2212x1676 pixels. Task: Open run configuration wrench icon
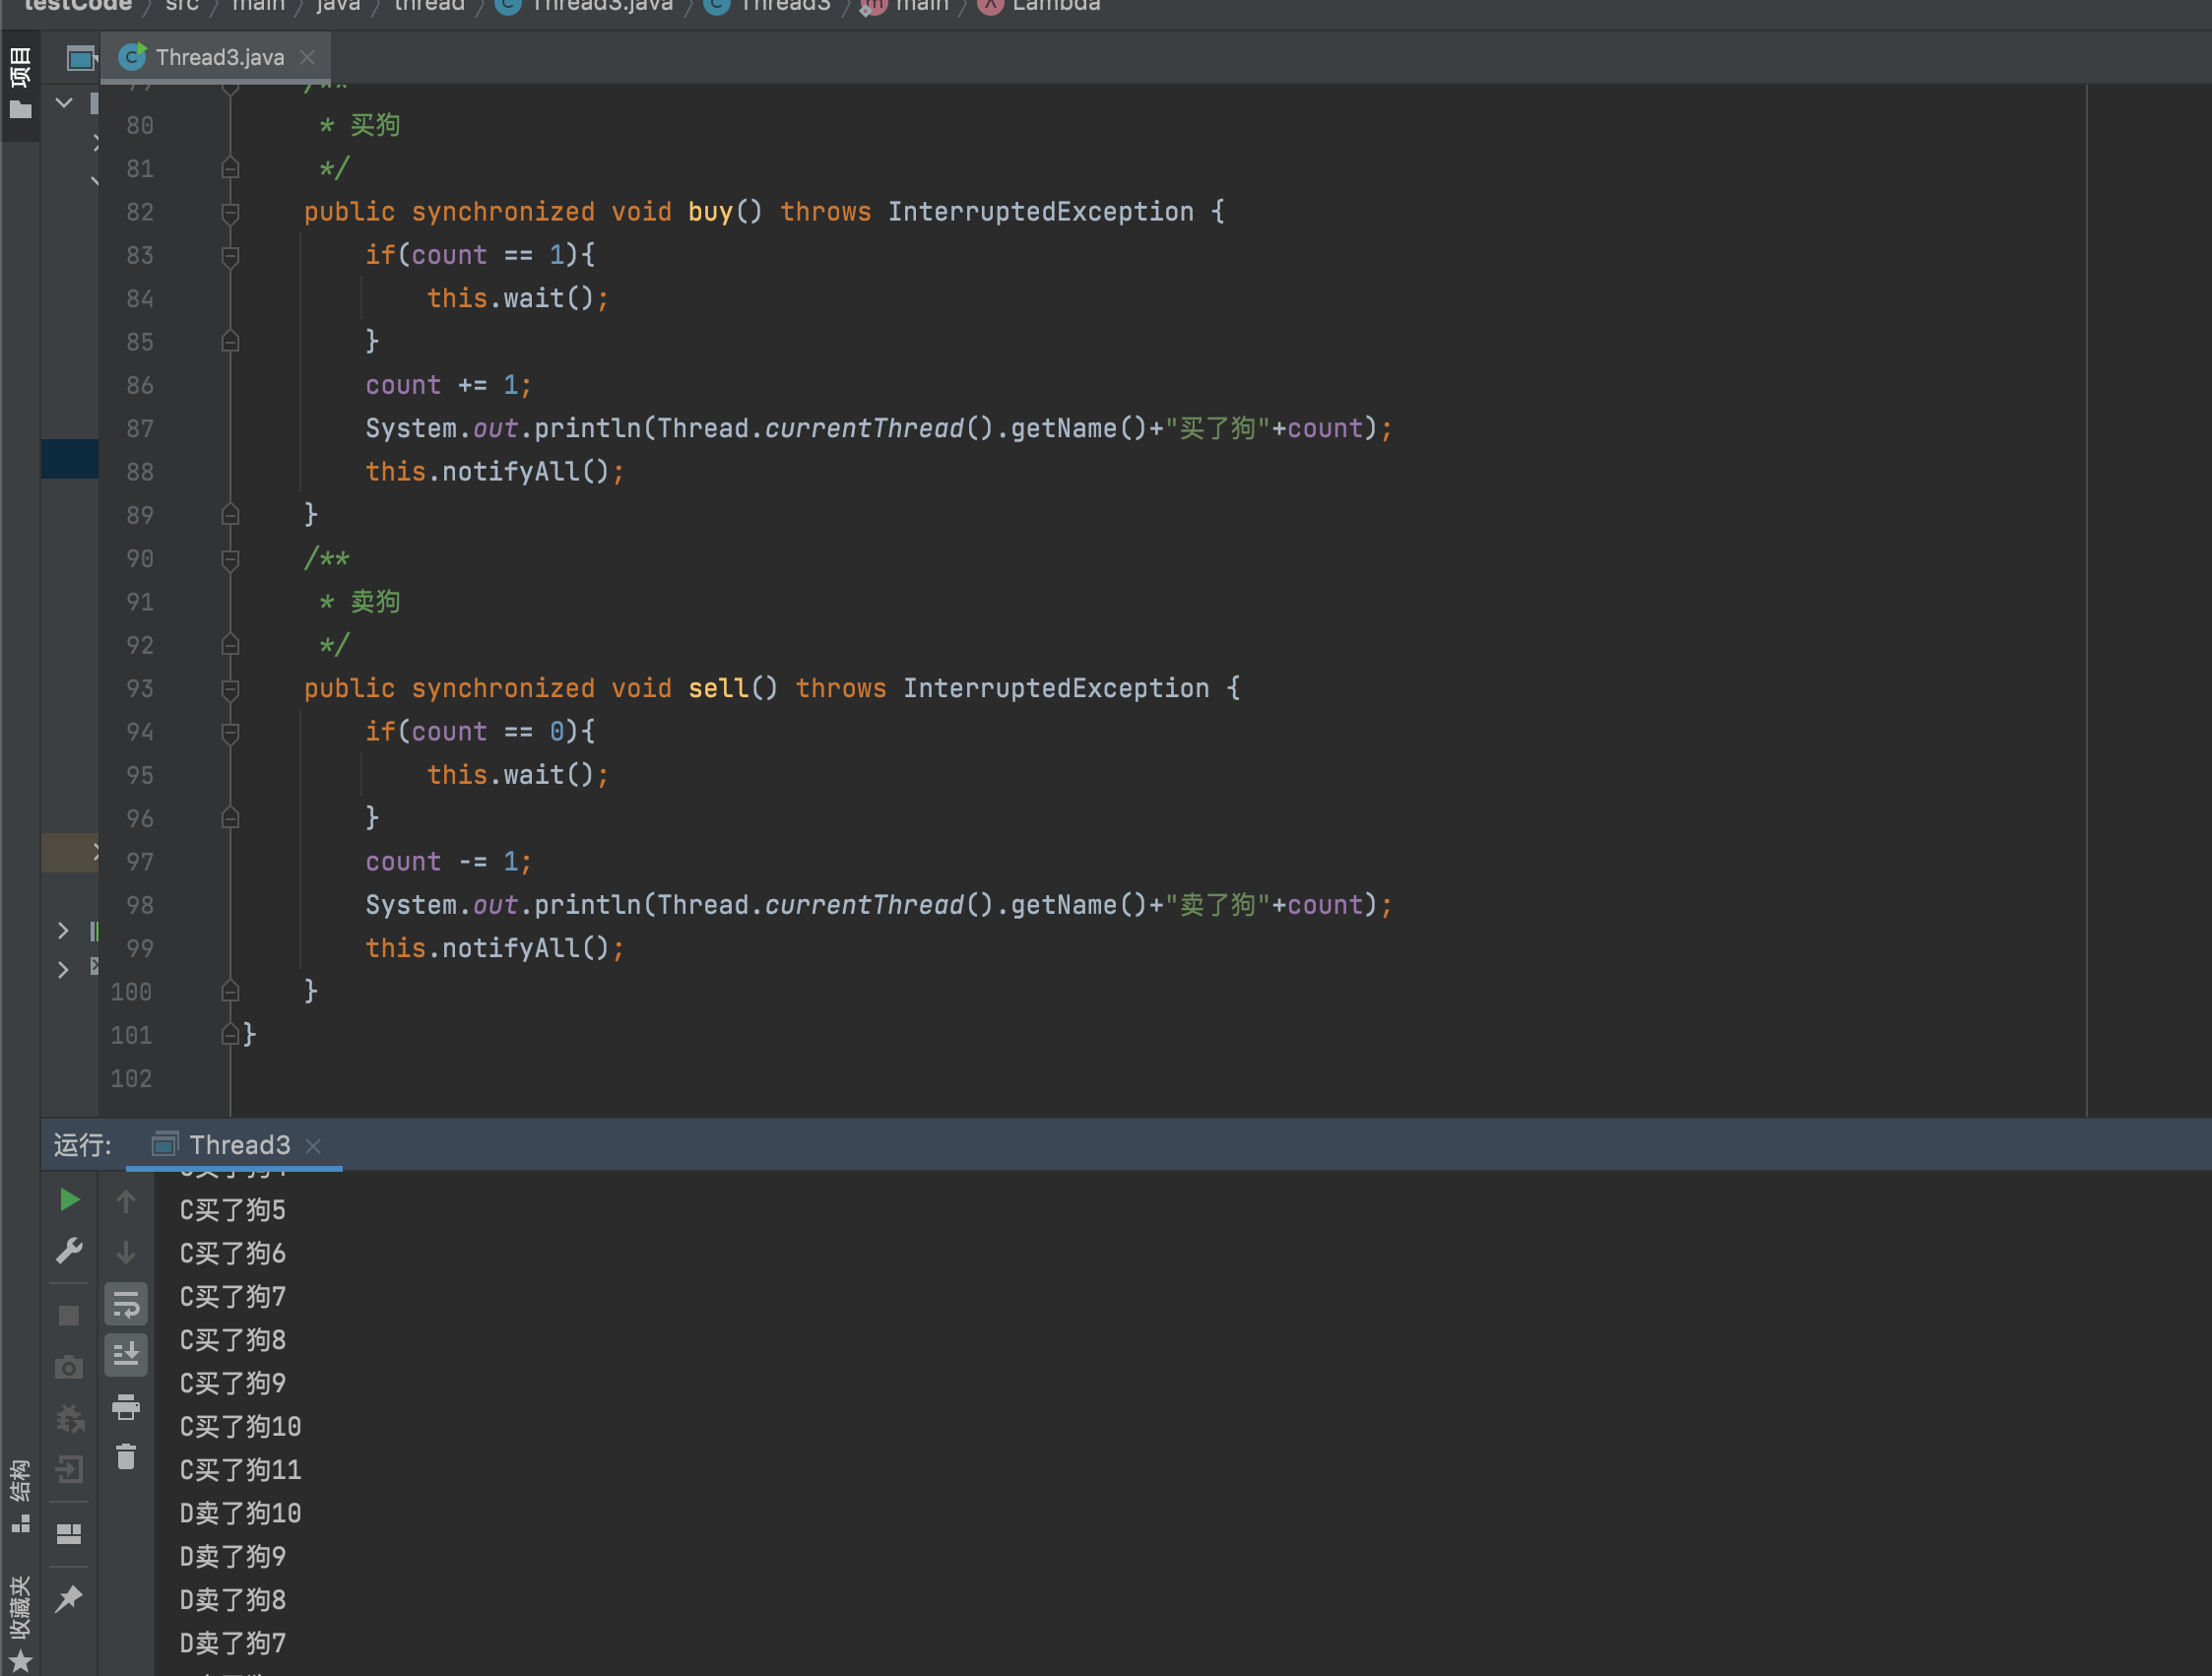69,1251
